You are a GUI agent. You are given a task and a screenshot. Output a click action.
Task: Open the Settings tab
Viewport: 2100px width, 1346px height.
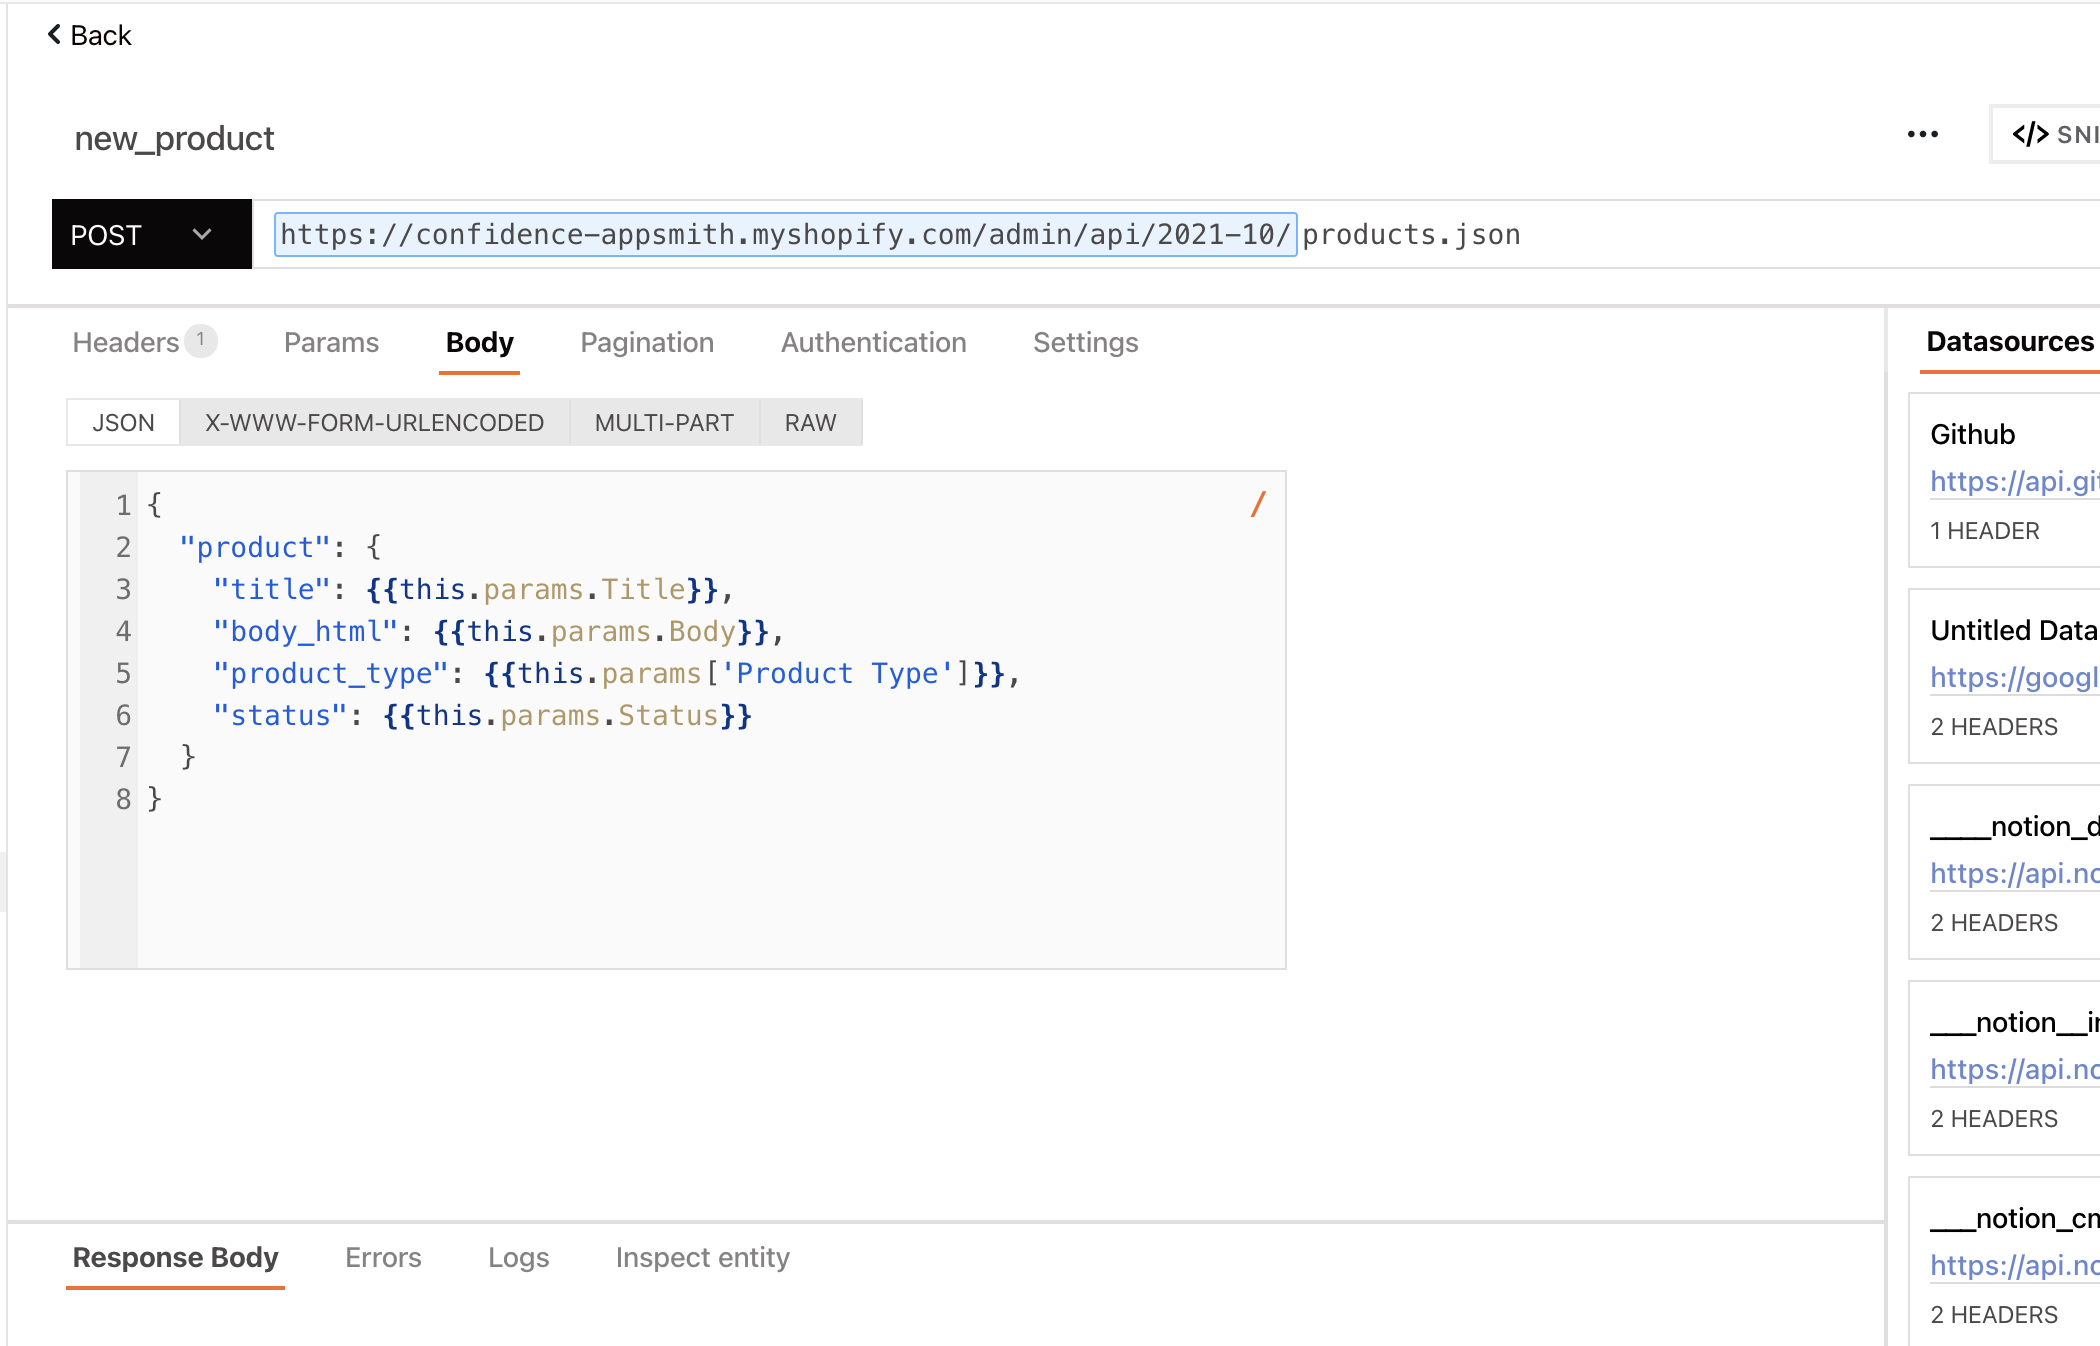click(x=1085, y=342)
